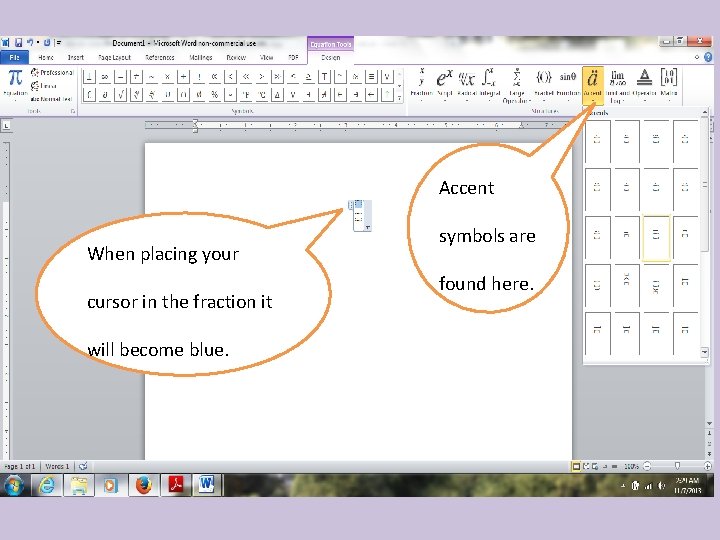Insert the degrees Fahrenheit symbol

pos(246,95)
